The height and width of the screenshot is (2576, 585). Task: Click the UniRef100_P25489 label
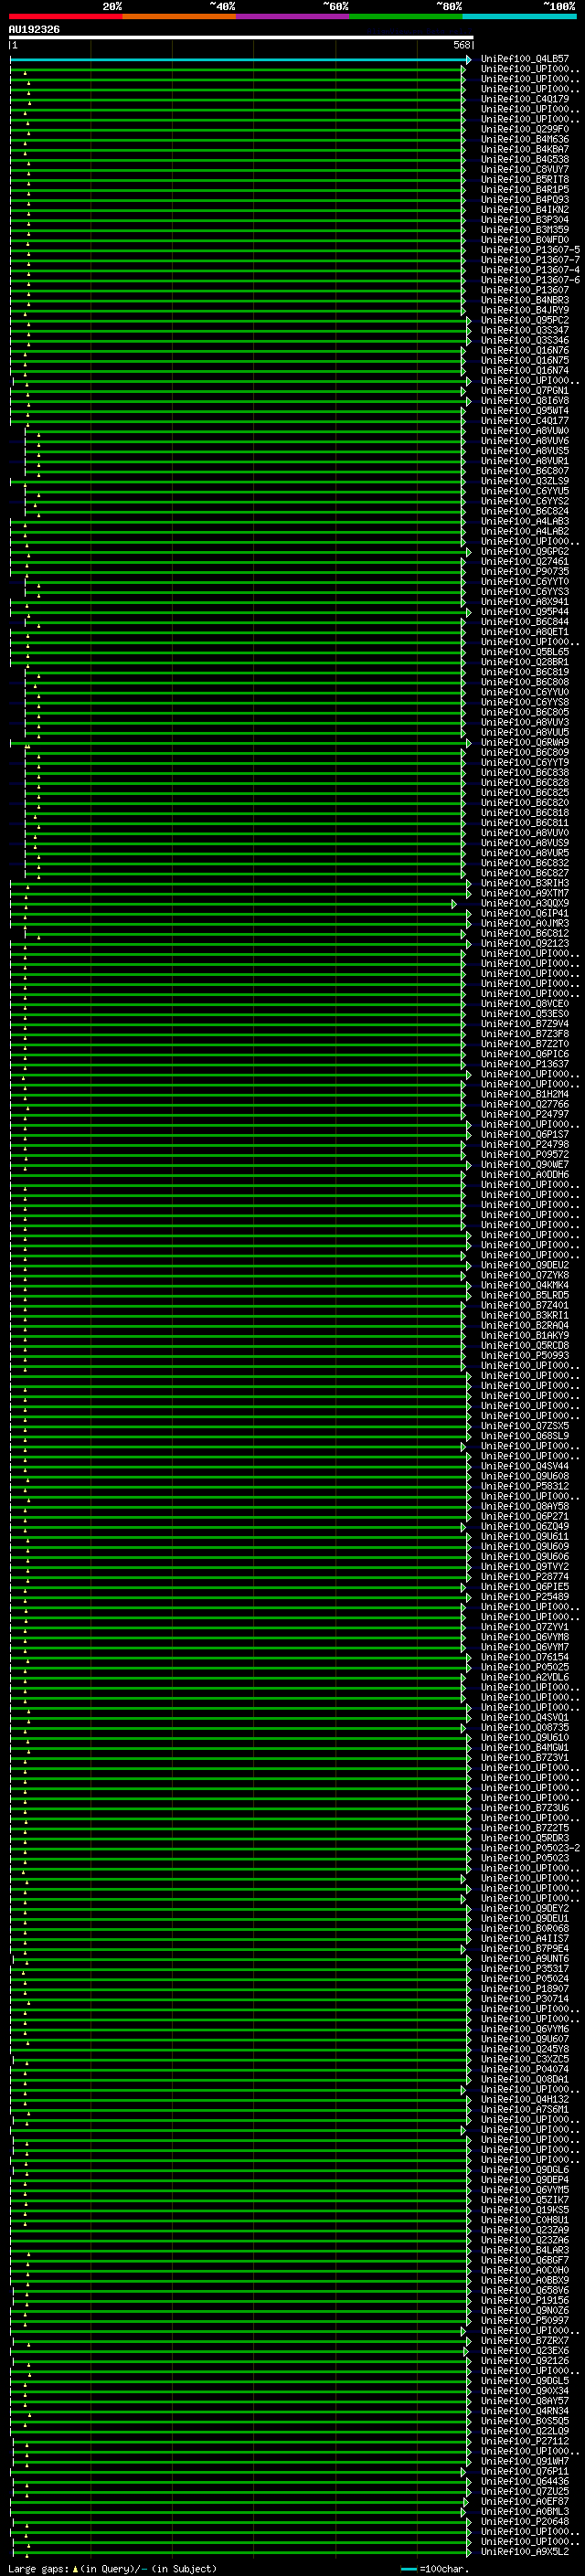tap(525, 1596)
